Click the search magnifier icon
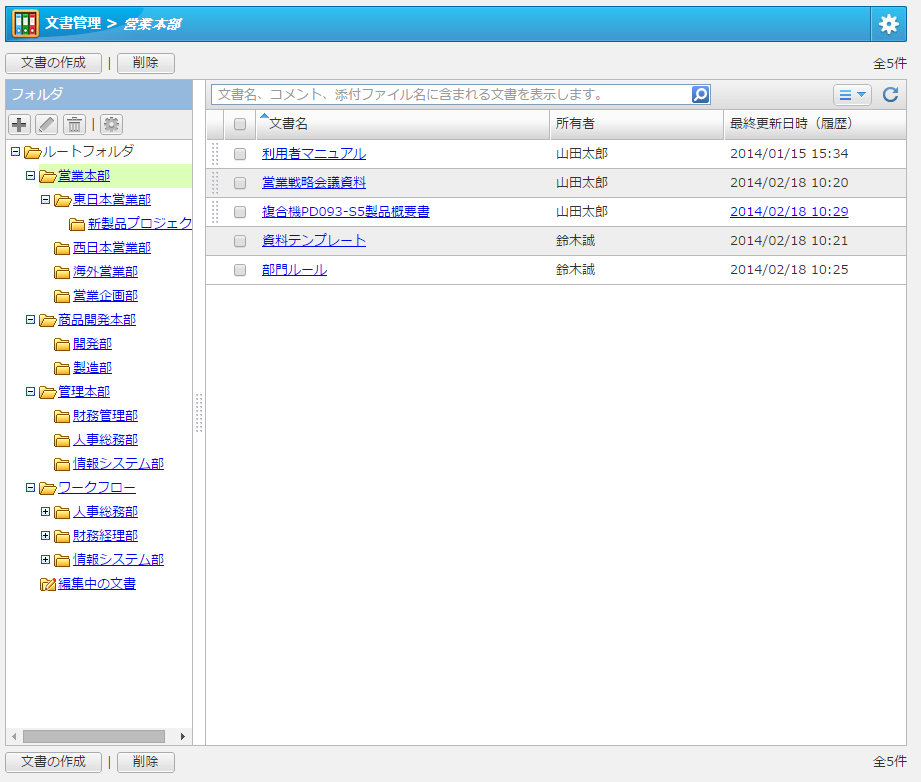 700,94
